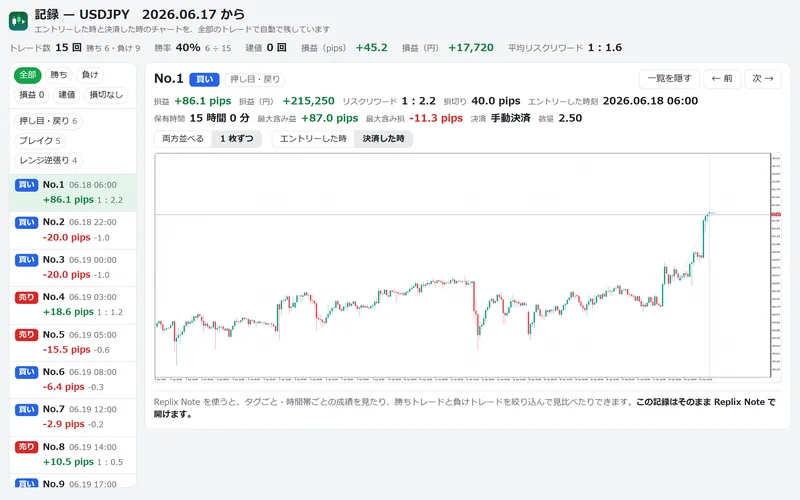Click the 買い badge beside No.1 heading
The width and height of the screenshot is (800, 500).
(x=204, y=80)
